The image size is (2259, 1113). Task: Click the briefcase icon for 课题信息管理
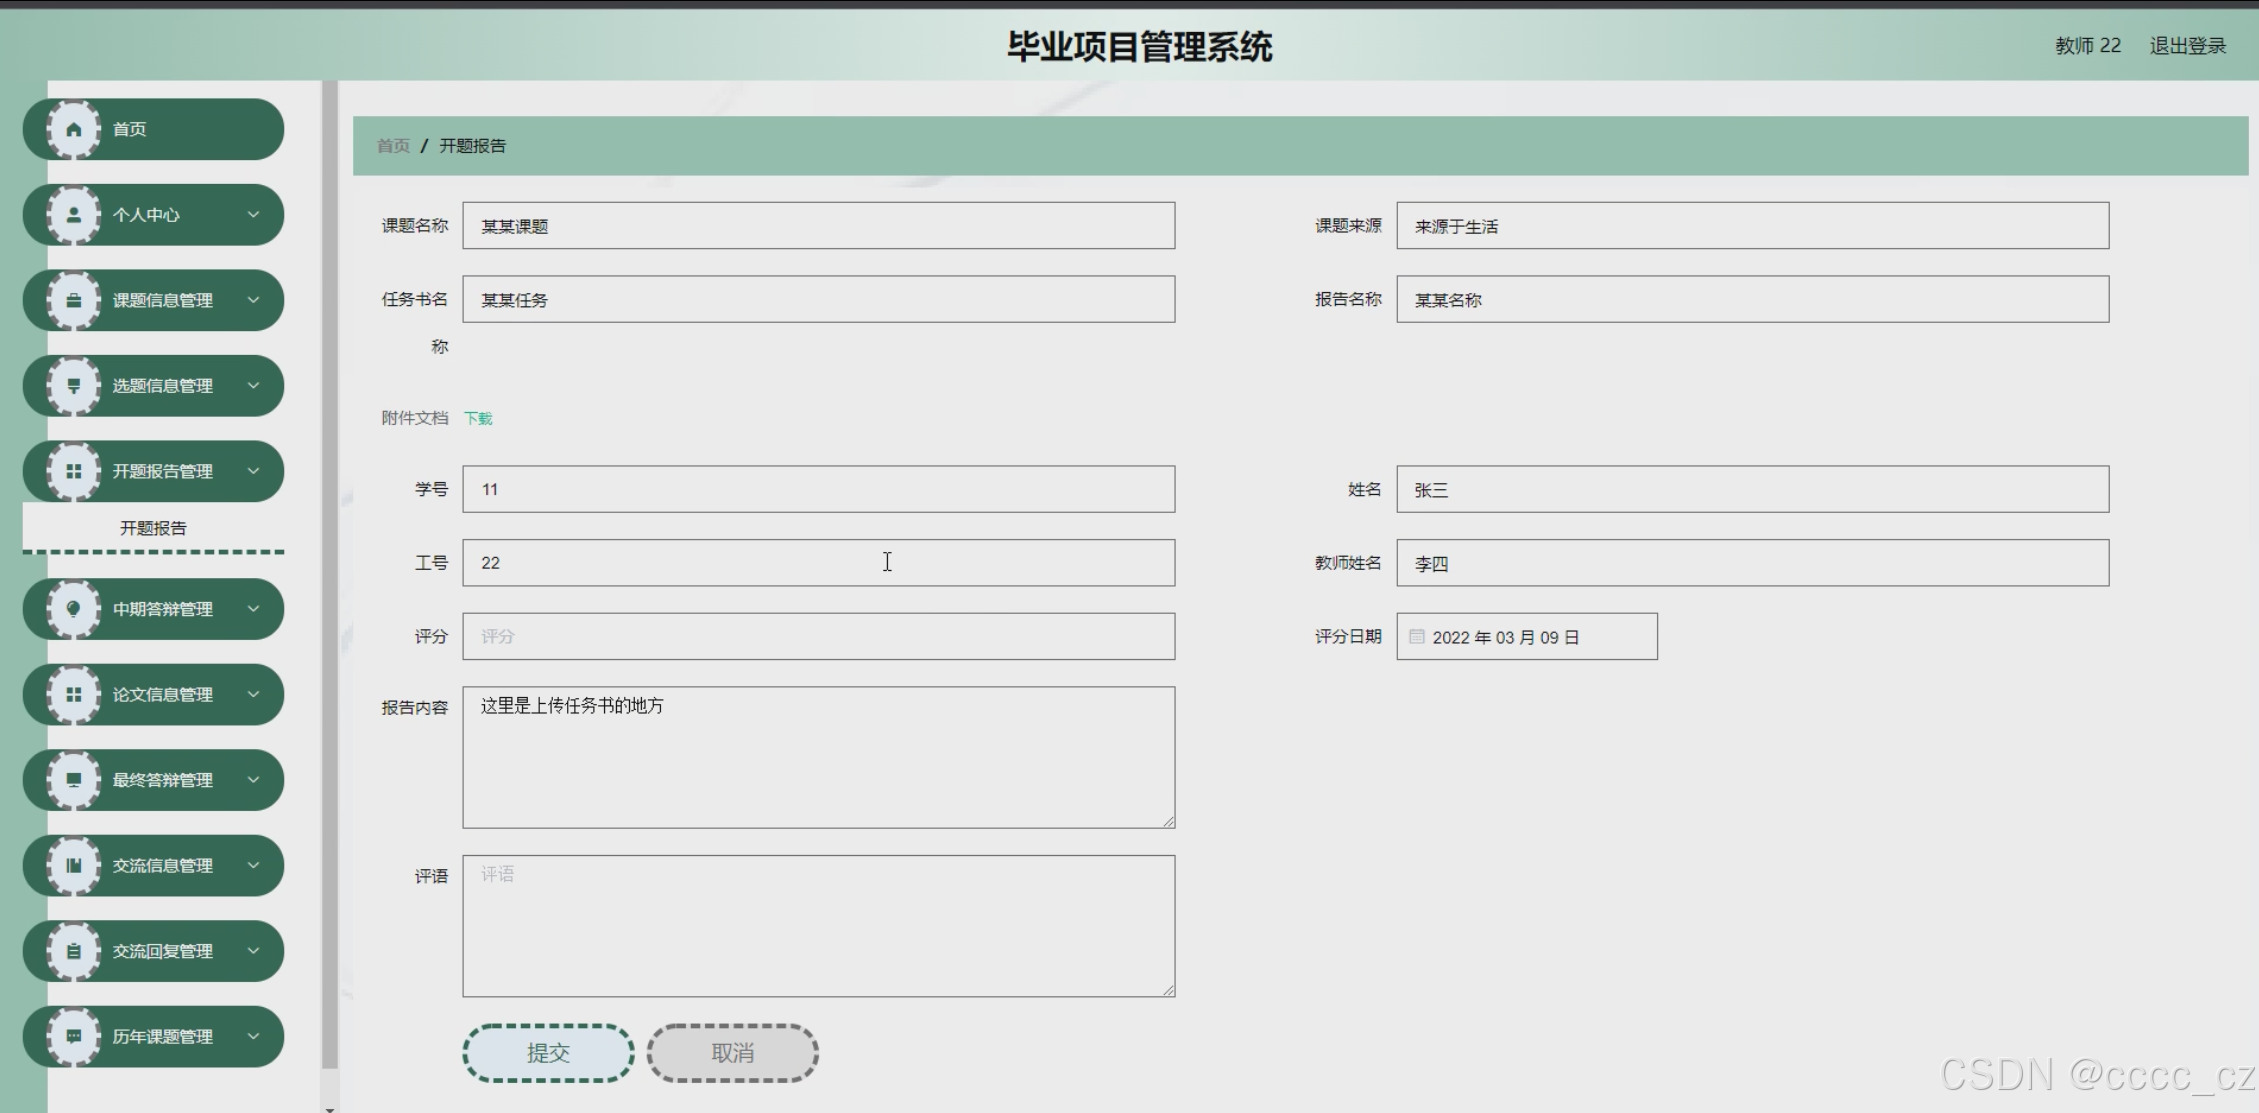coord(74,300)
